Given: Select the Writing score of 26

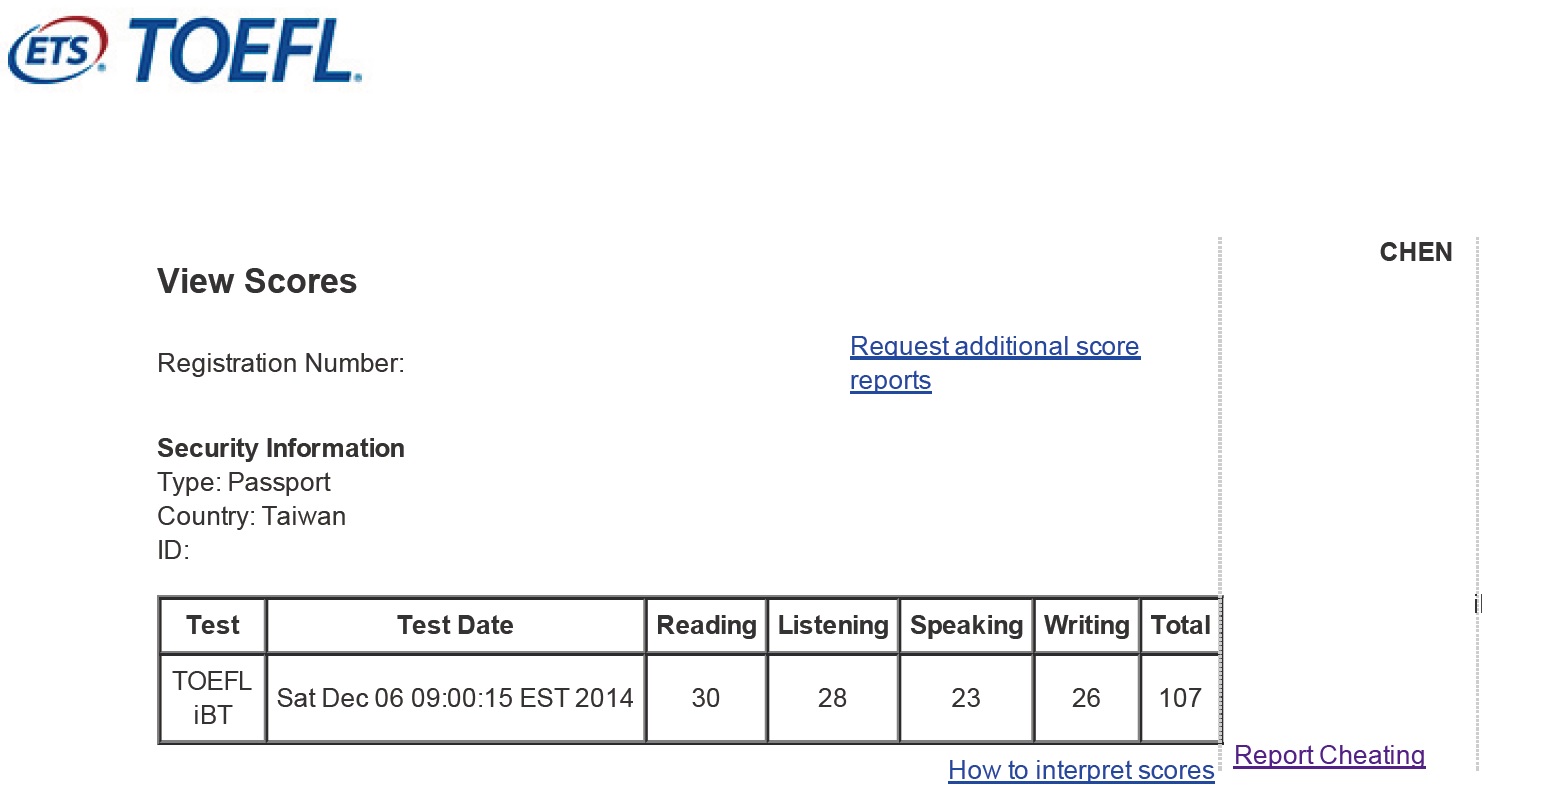Looking at the screenshot, I should click(x=1086, y=698).
